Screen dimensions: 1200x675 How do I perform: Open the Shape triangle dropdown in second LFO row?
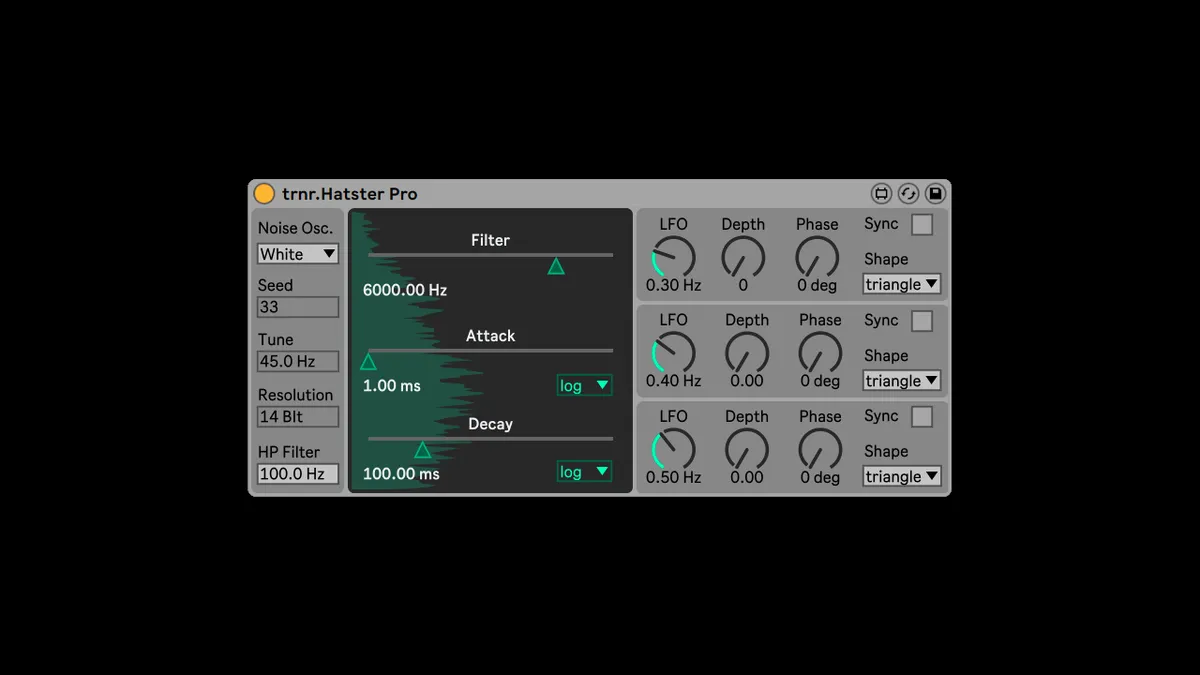(902, 381)
